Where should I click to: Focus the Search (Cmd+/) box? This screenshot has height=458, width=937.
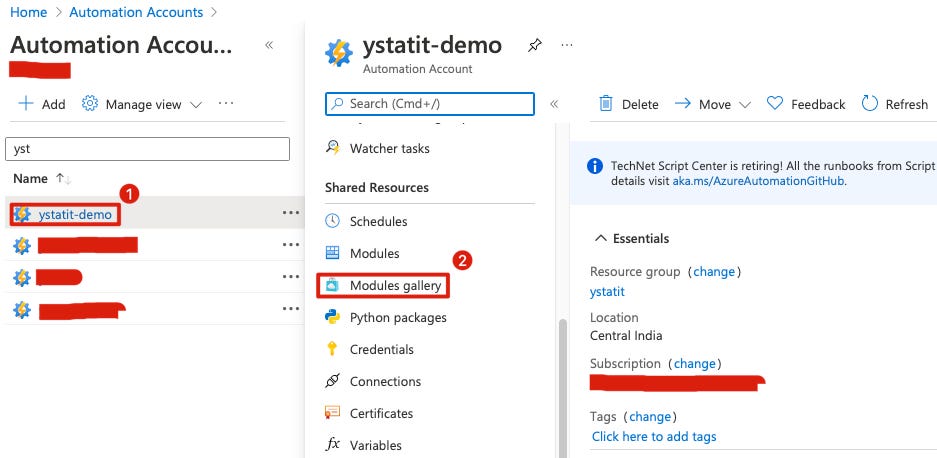click(x=430, y=103)
